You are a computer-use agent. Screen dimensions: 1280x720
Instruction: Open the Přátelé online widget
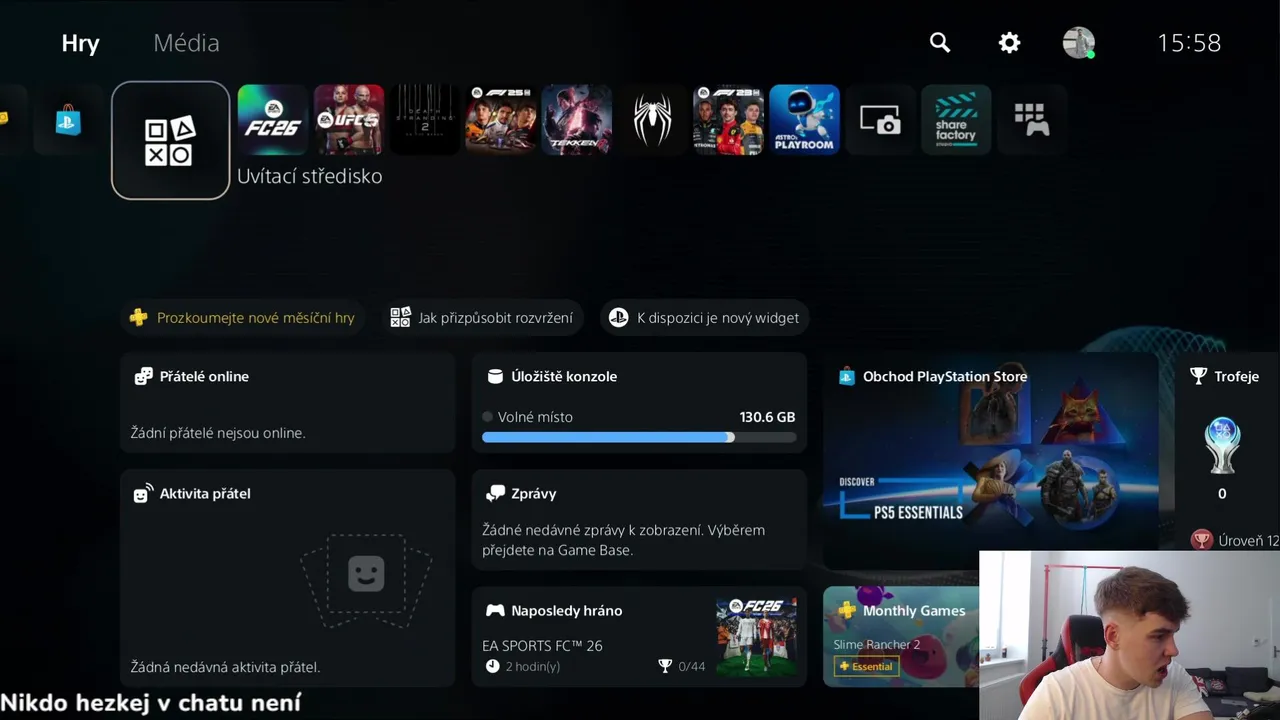pos(288,403)
